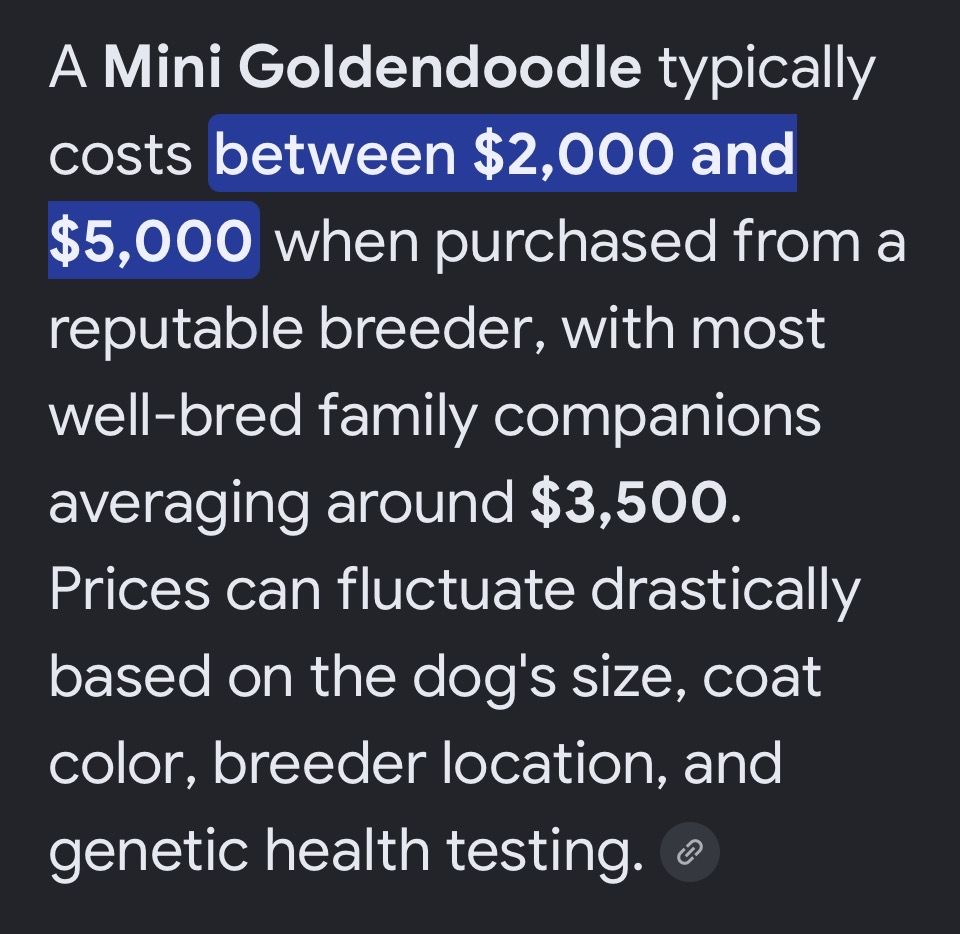Click the words "well-bred family companions"
The image size is (960, 934).
click(x=435, y=417)
